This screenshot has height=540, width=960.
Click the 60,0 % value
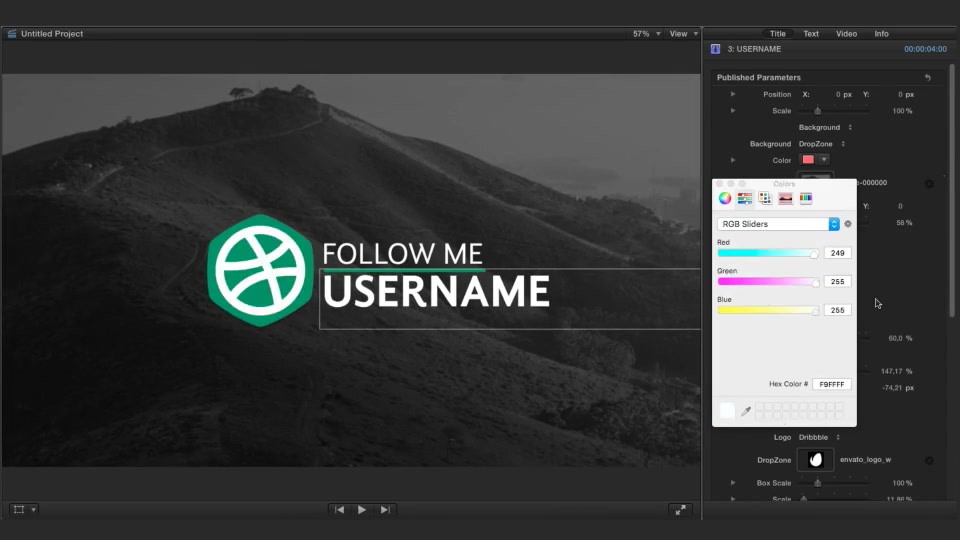coord(900,338)
